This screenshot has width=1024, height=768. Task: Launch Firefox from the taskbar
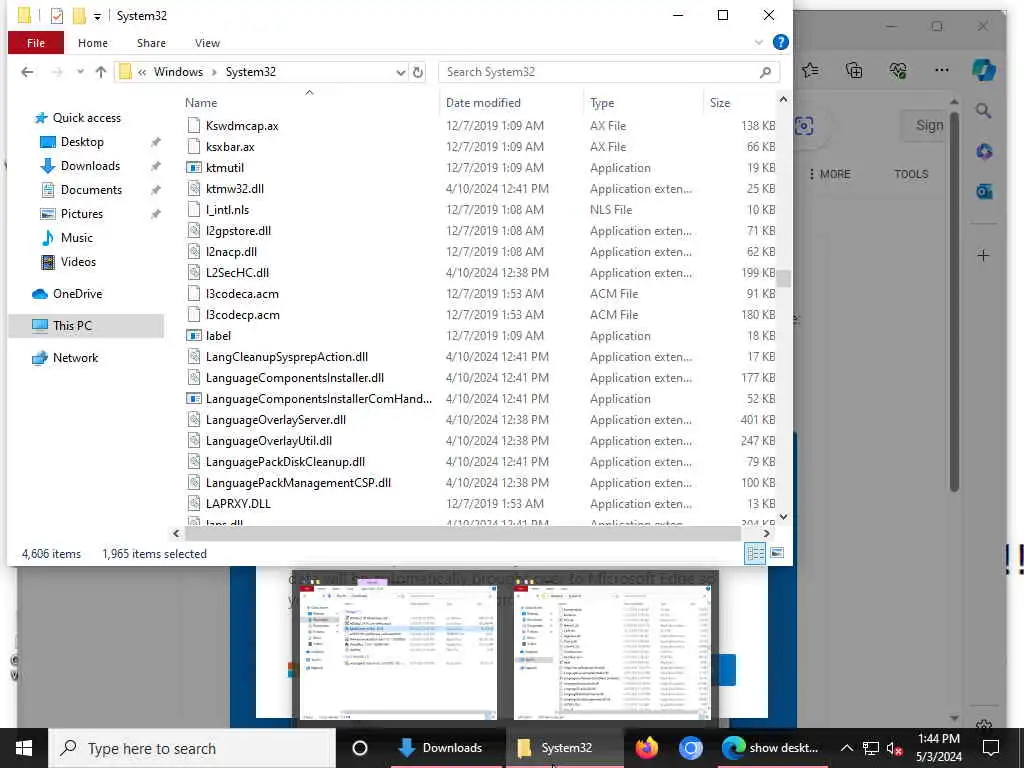[647, 748]
